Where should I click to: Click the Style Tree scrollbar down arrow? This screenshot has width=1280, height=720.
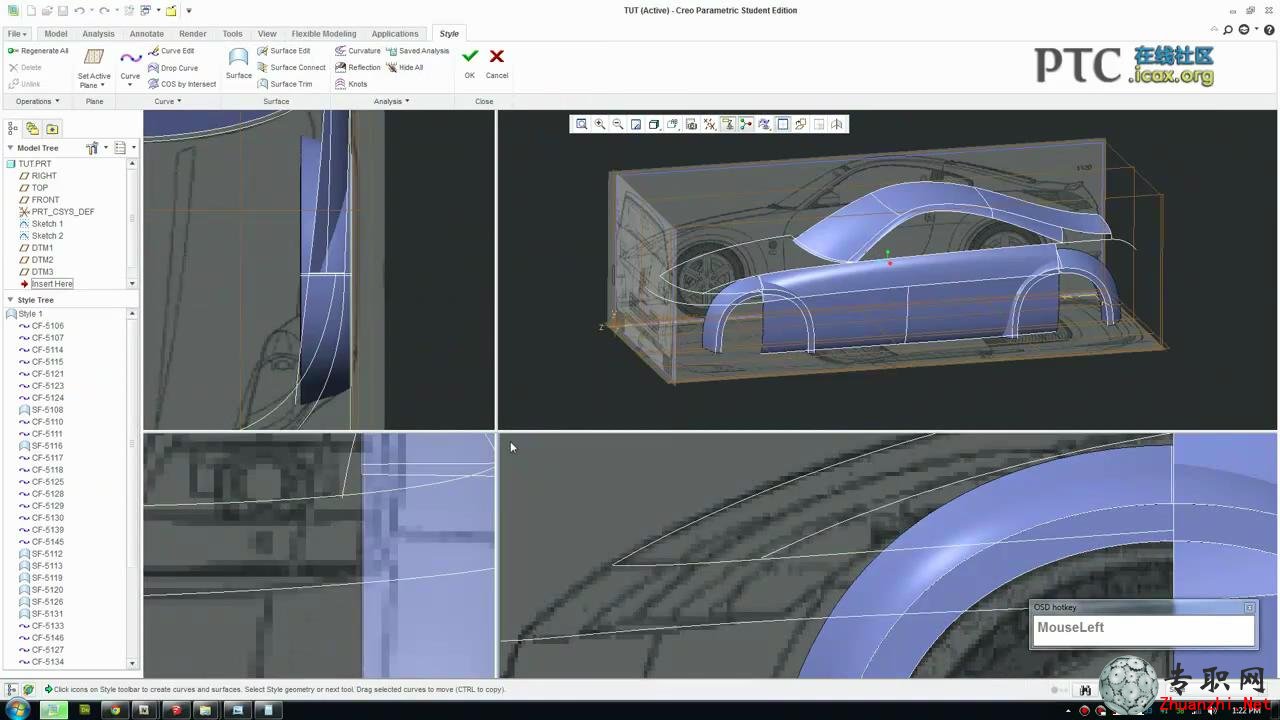coord(132,663)
